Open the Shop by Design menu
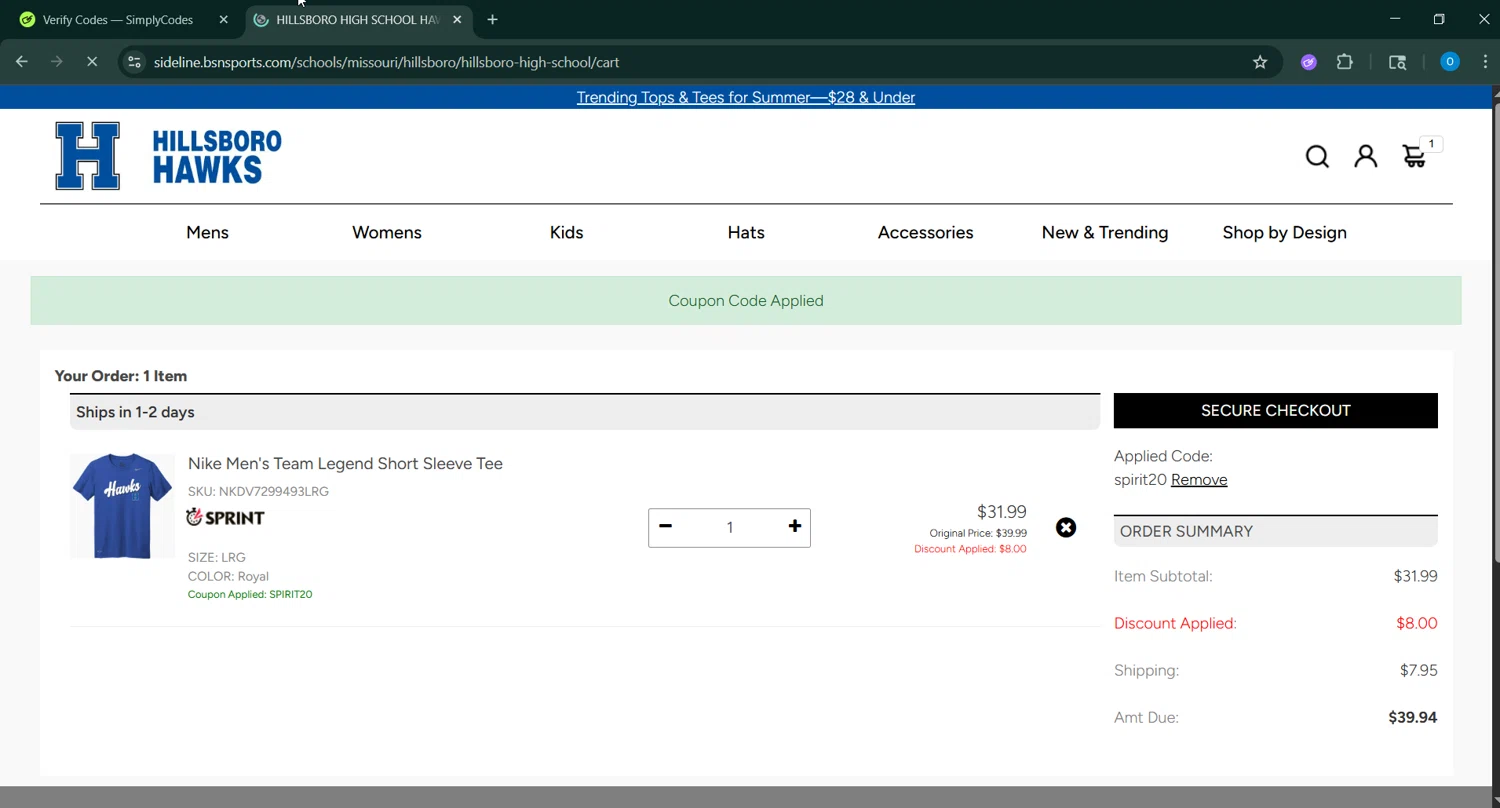Screen dimensions: 1500x808 (x=1284, y=232)
